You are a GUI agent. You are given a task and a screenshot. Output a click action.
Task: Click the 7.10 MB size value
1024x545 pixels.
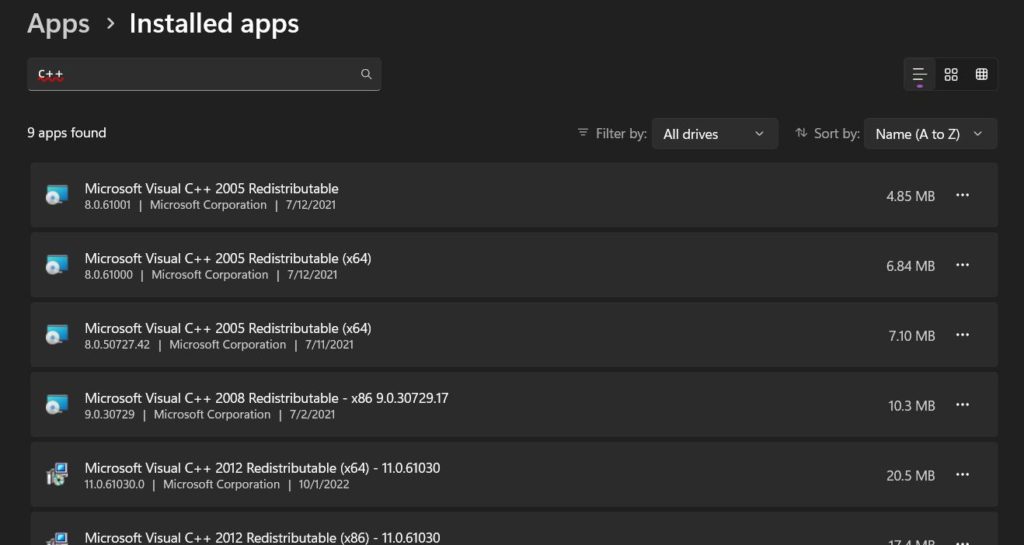[912, 335]
